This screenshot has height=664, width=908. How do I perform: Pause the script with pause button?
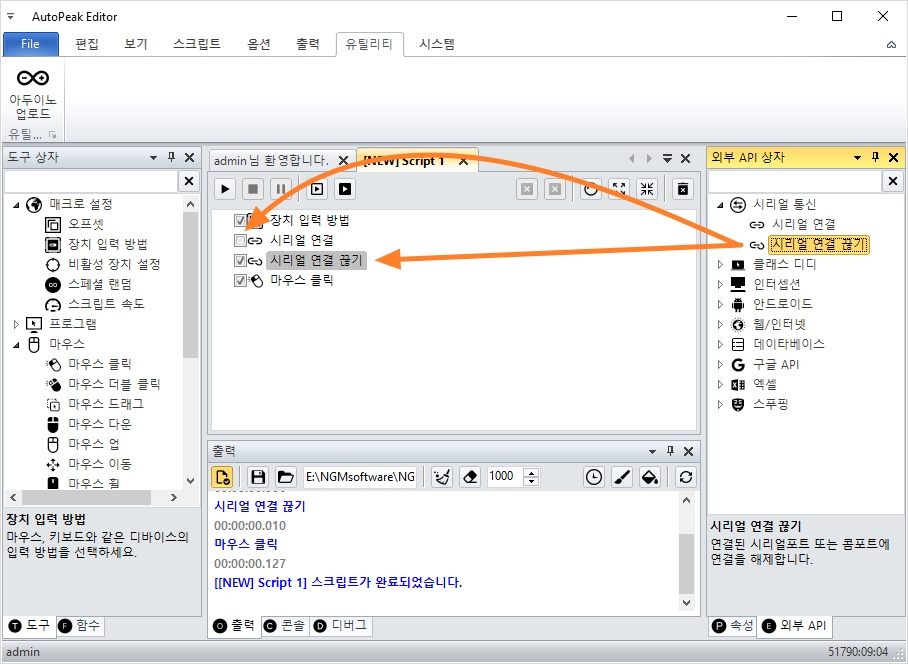pos(281,189)
